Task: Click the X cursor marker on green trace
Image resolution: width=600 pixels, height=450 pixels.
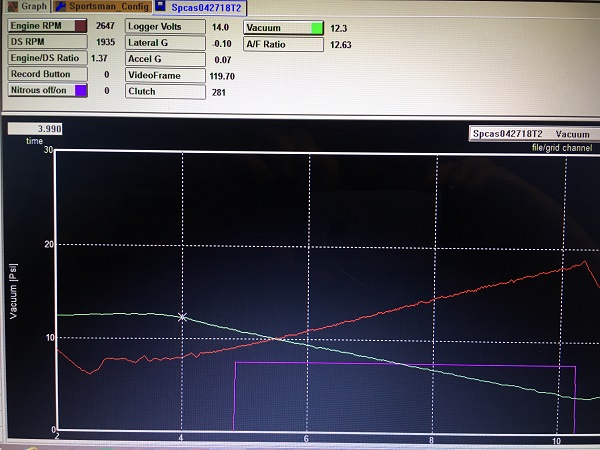Action: pos(182,317)
